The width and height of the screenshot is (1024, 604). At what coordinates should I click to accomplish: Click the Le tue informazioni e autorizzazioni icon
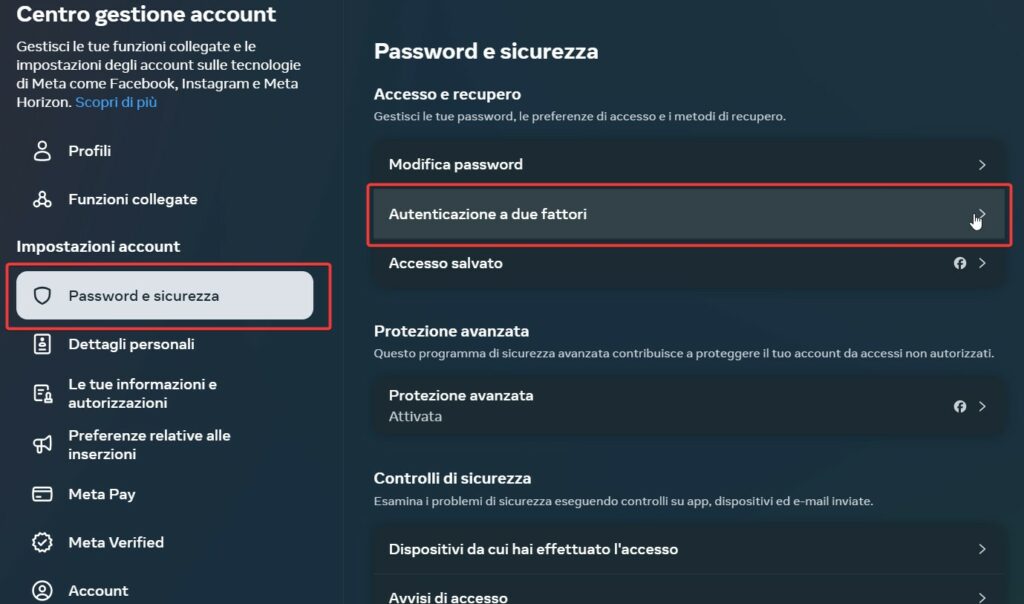coord(42,393)
